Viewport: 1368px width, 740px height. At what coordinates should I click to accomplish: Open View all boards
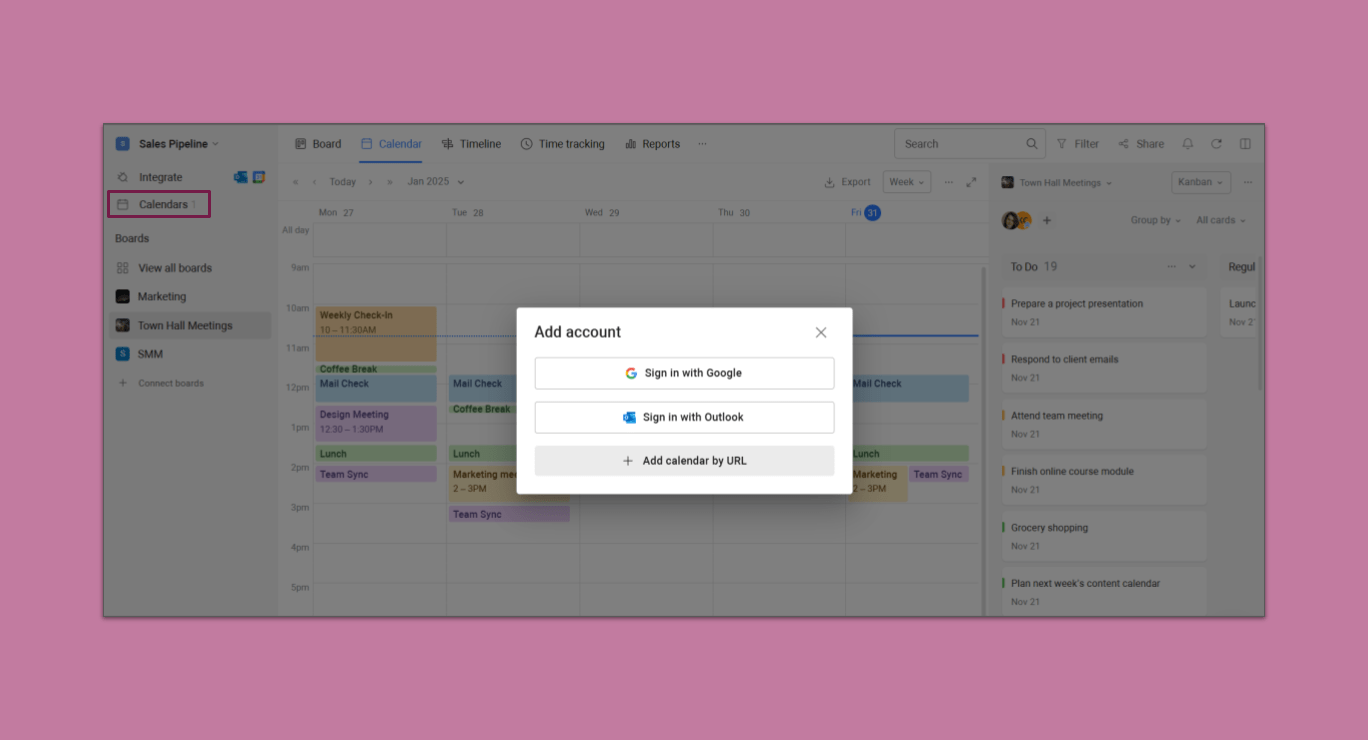point(175,268)
